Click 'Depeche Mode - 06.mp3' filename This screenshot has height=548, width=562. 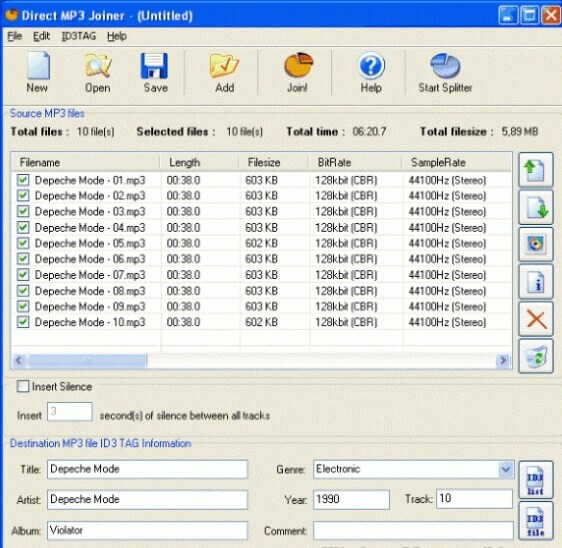[90, 259]
